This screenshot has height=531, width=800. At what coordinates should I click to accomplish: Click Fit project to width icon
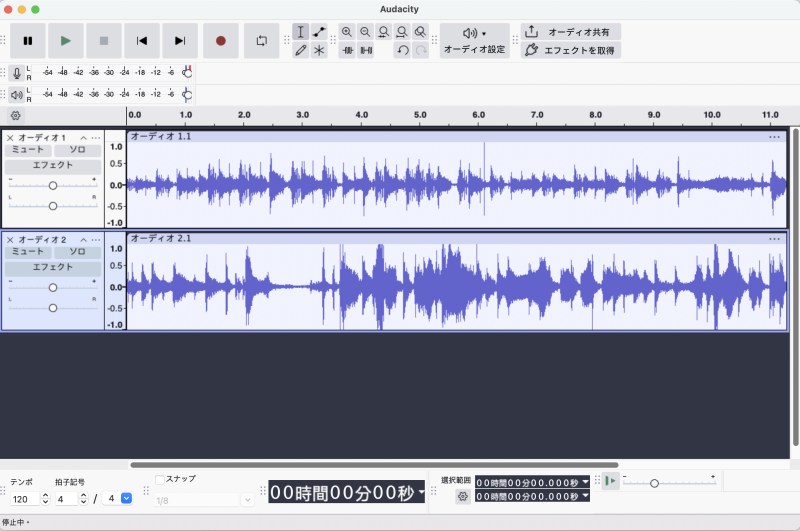402,32
